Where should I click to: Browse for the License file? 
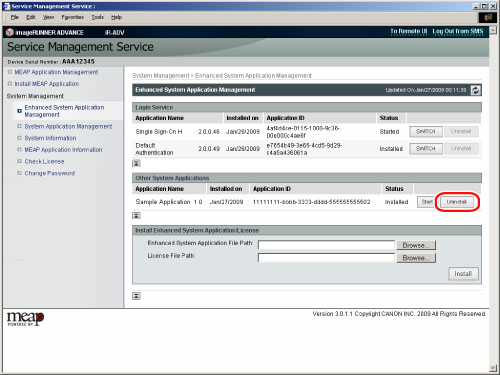[416, 258]
